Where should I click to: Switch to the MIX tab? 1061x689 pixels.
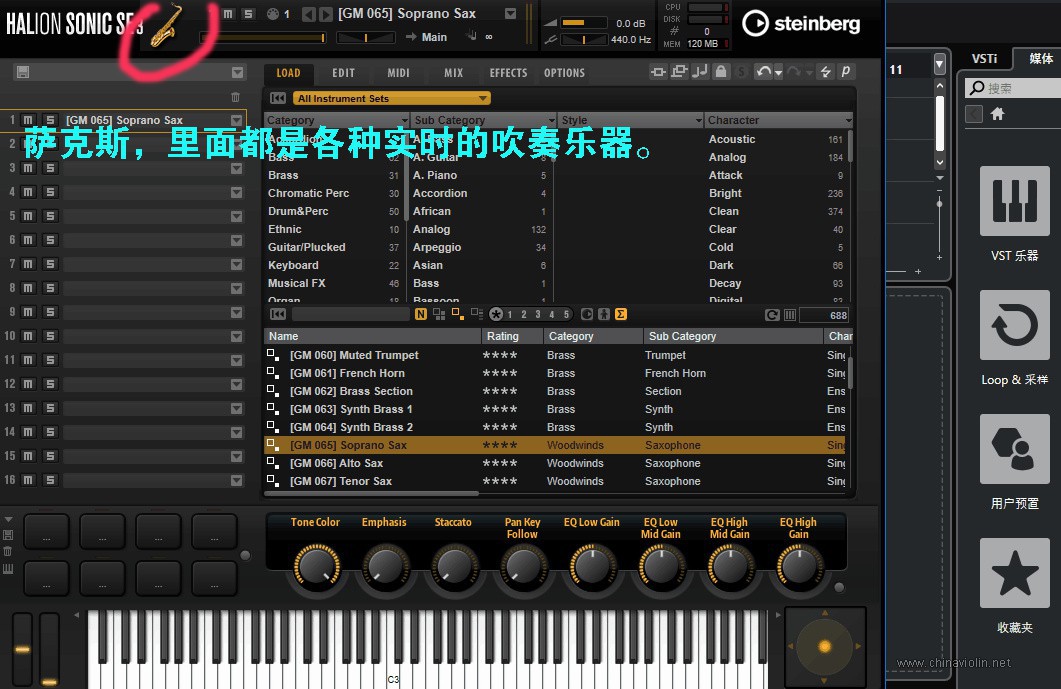point(453,72)
